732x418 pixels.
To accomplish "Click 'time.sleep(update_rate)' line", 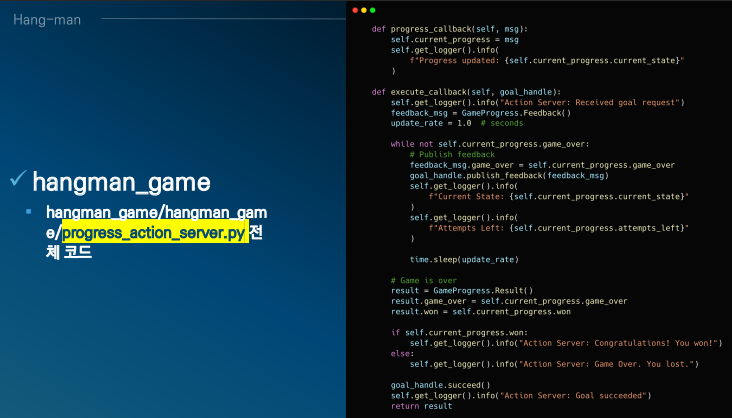I will pyautogui.click(x=464, y=259).
